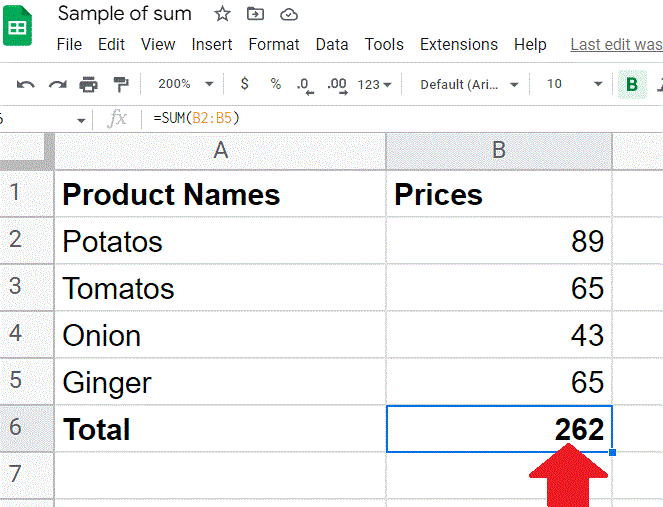Image resolution: width=663 pixels, height=507 pixels.
Task: Select column B header
Action: coord(499,151)
